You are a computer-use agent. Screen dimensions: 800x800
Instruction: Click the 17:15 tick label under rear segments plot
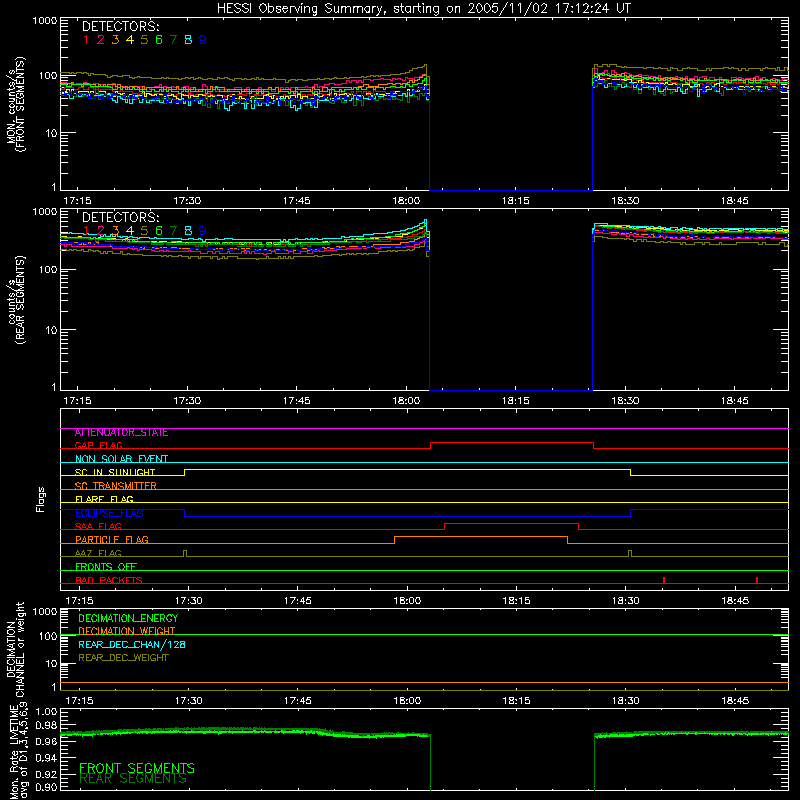(x=78, y=401)
